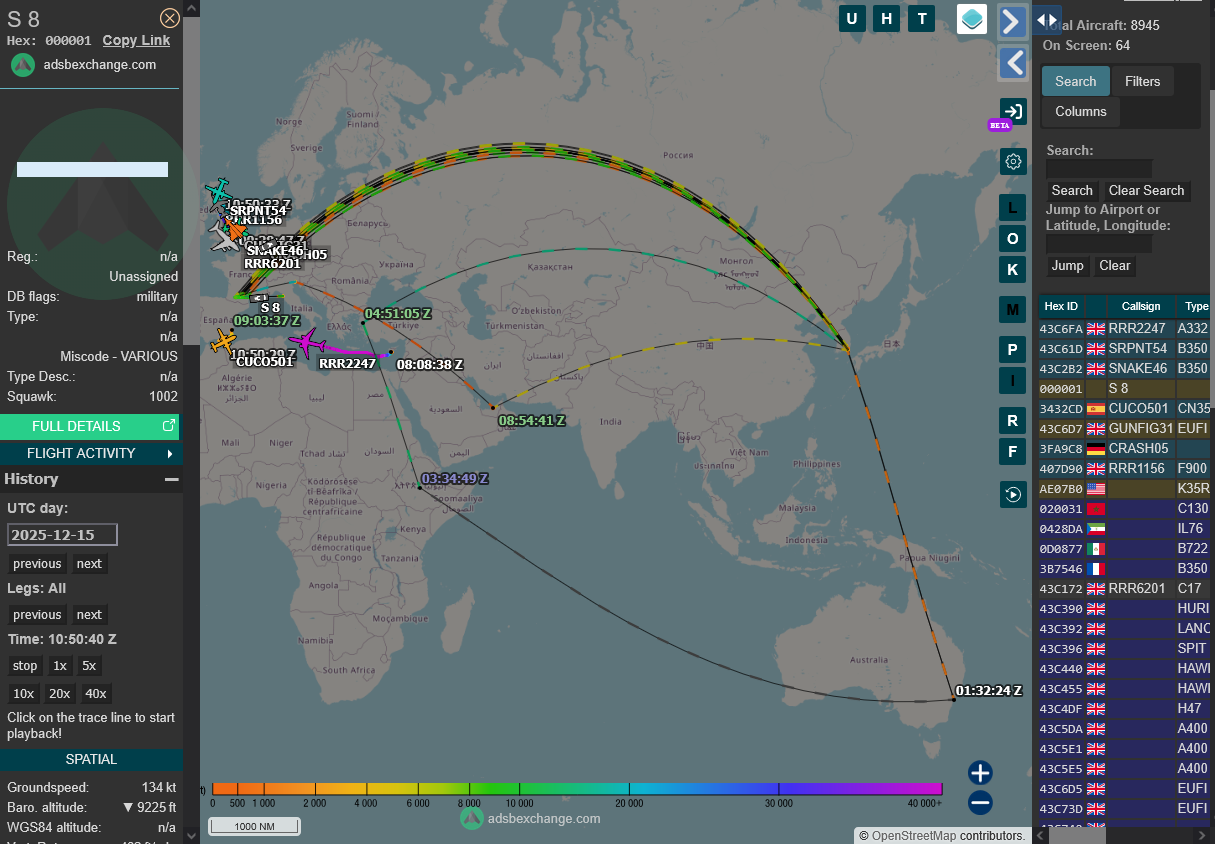The height and width of the screenshot is (844, 1215).
Task: Toggle the M button on the map sidebar
Action: click(x=1013, y=310)
